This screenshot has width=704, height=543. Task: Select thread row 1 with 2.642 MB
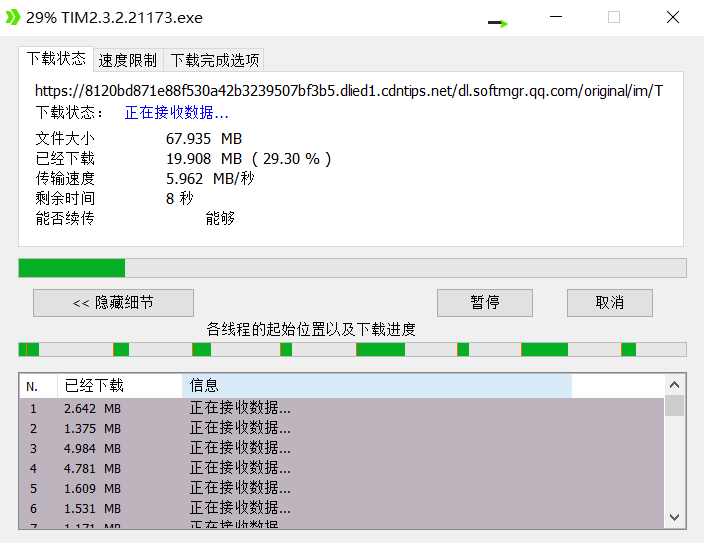[341, 408]
